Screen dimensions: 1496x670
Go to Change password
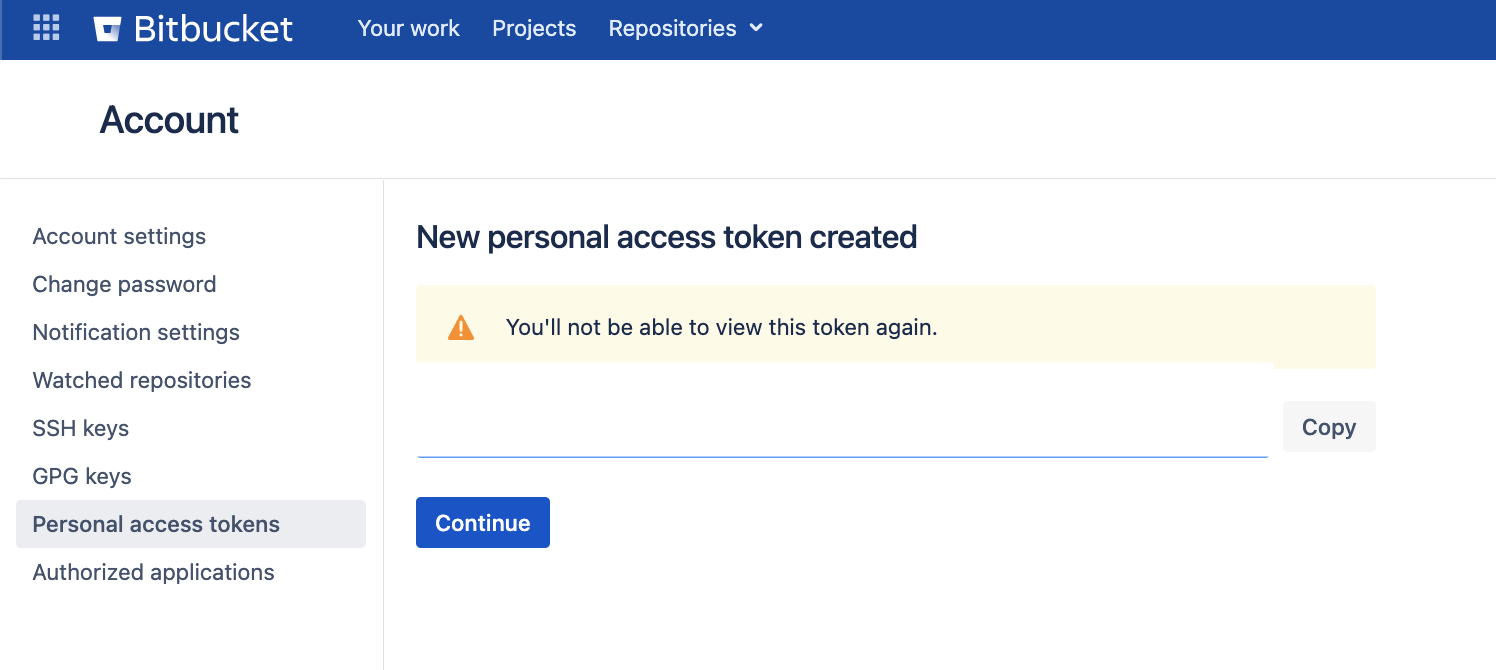pos(124,284)
